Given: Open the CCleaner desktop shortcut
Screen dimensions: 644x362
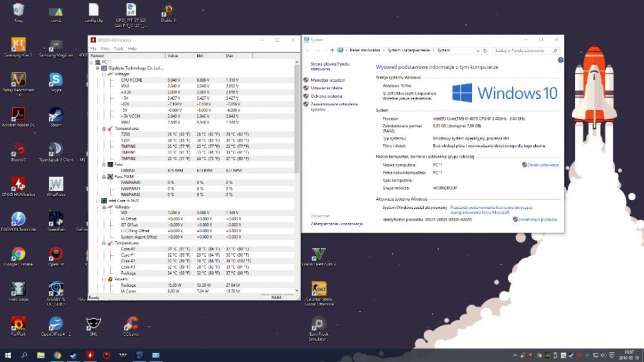Looking at the screenshot, I should tap(131, 327).
